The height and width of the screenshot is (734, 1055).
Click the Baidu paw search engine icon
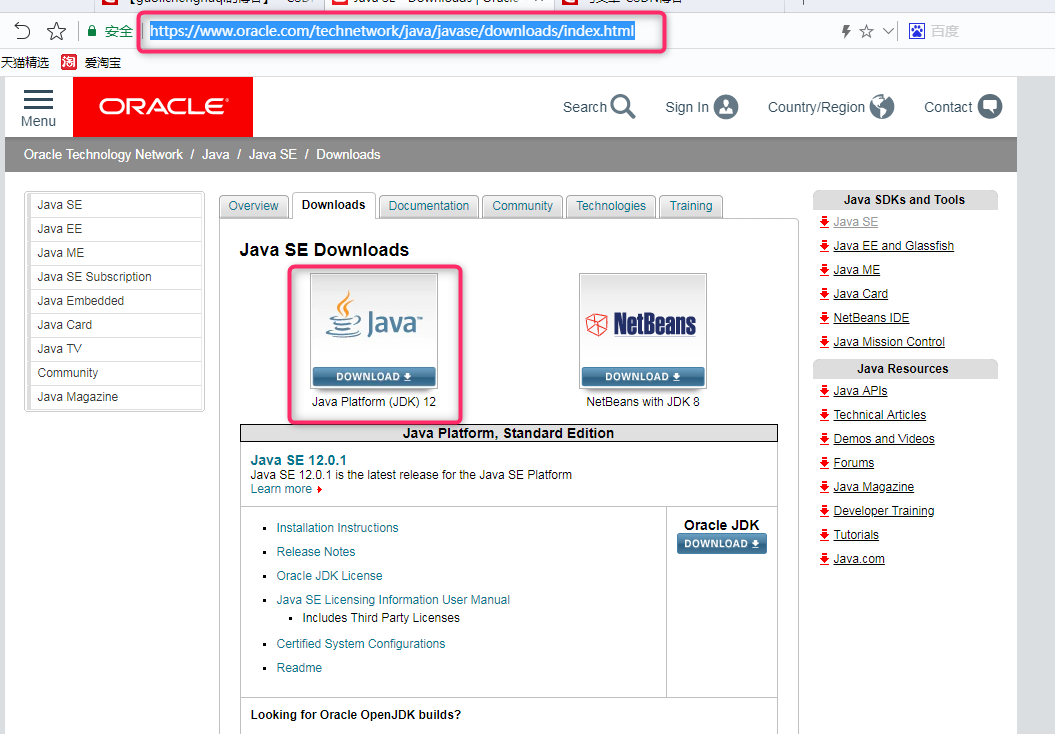916,31
